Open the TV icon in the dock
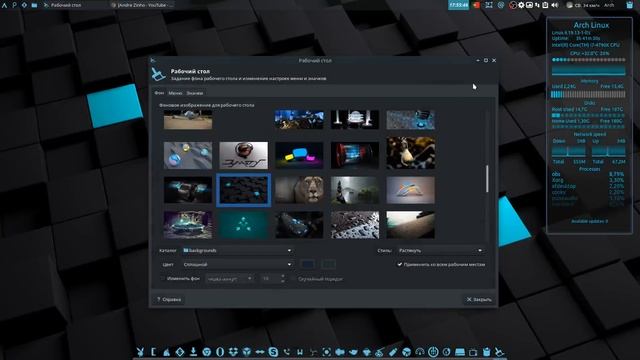 [x=473, y=352]
